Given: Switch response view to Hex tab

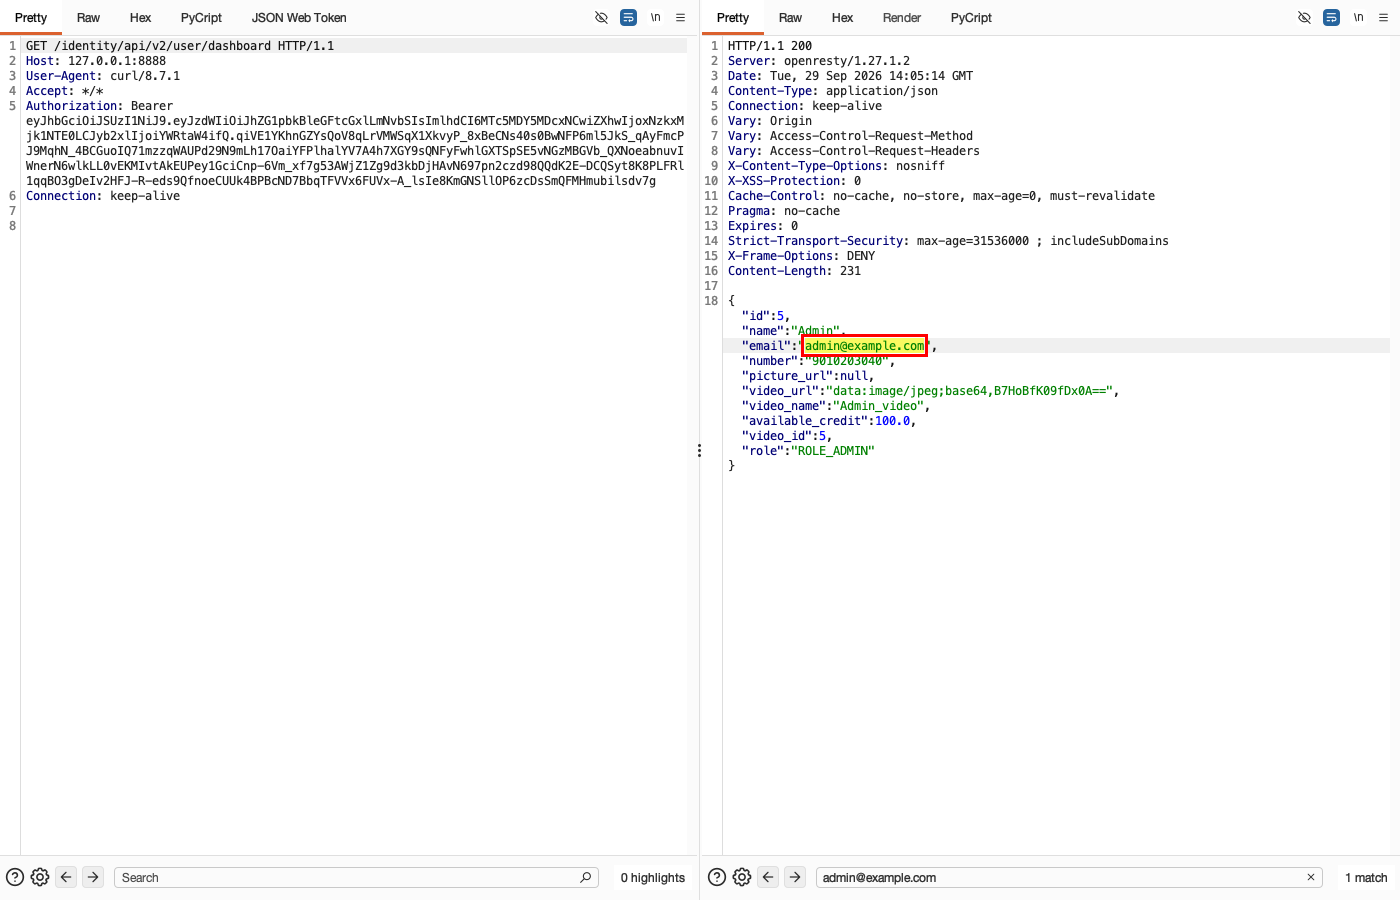Looking at the screenshot, I should coord(842,18).
